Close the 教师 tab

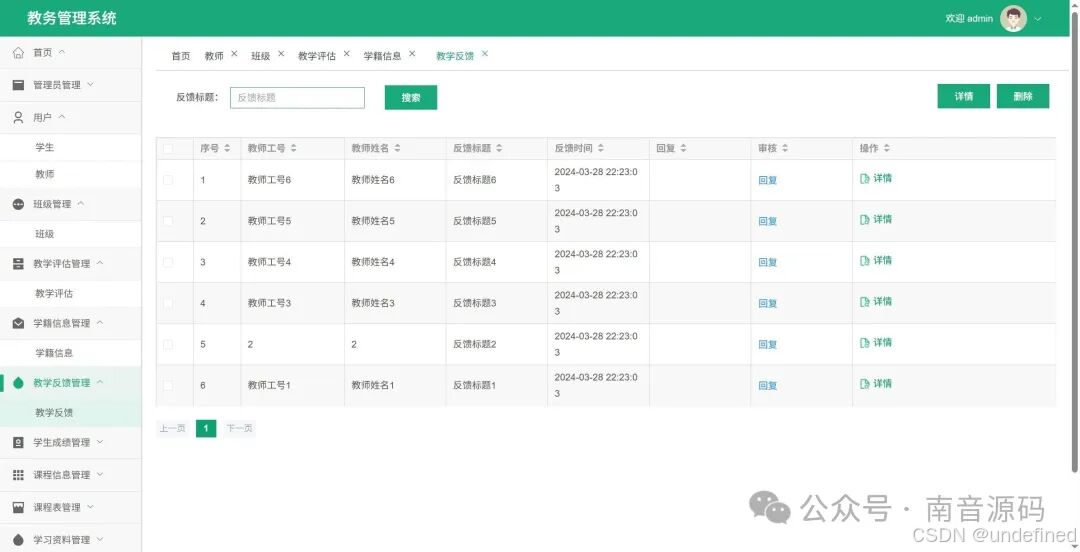234,54
